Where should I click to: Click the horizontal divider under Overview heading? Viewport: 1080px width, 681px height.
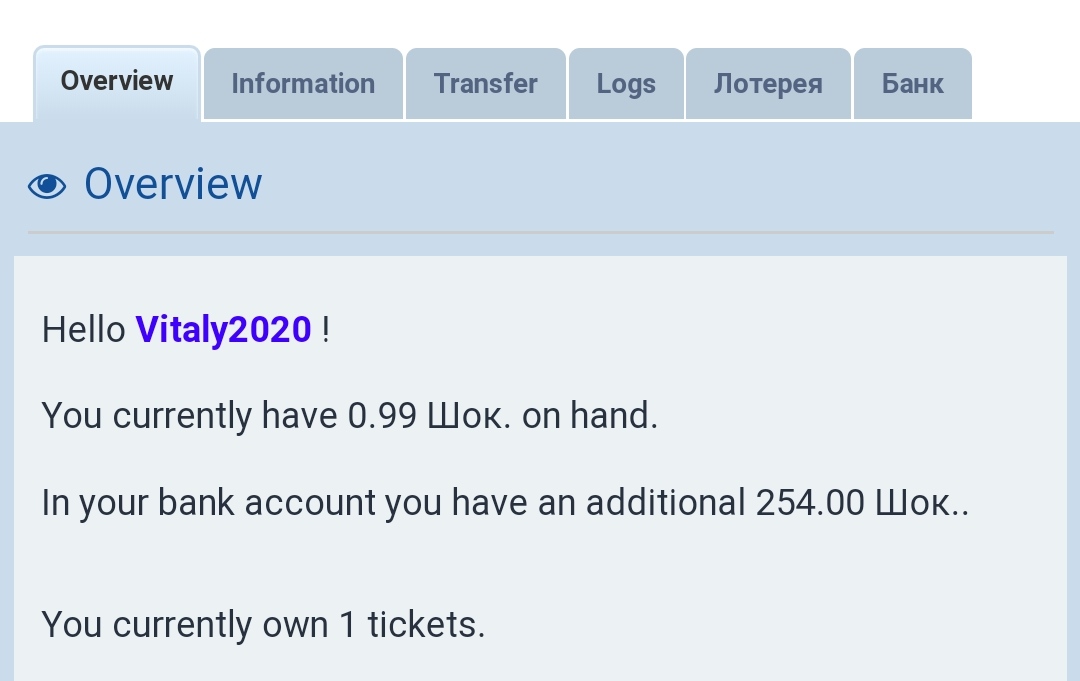click(x=540, y=232)
